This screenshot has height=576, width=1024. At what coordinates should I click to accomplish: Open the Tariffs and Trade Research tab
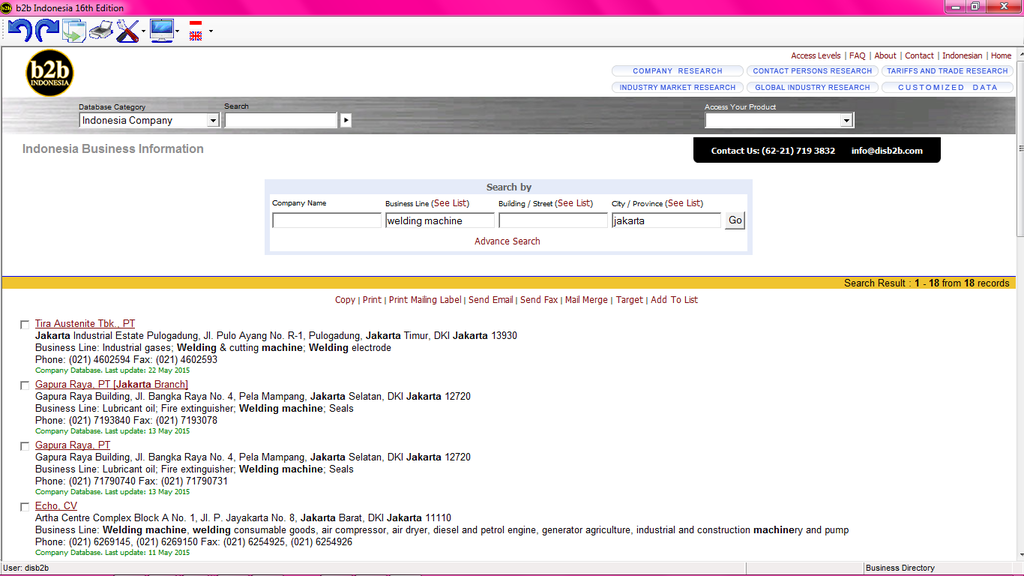[x=947, y=71]
